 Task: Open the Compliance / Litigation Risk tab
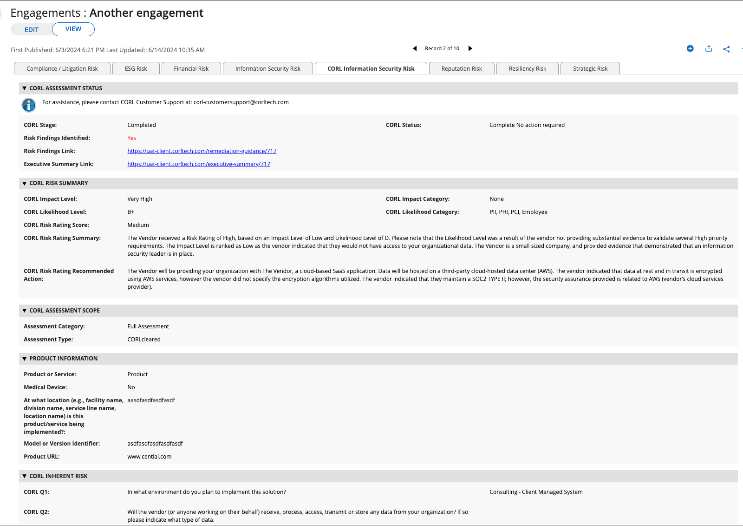(63, 69)
